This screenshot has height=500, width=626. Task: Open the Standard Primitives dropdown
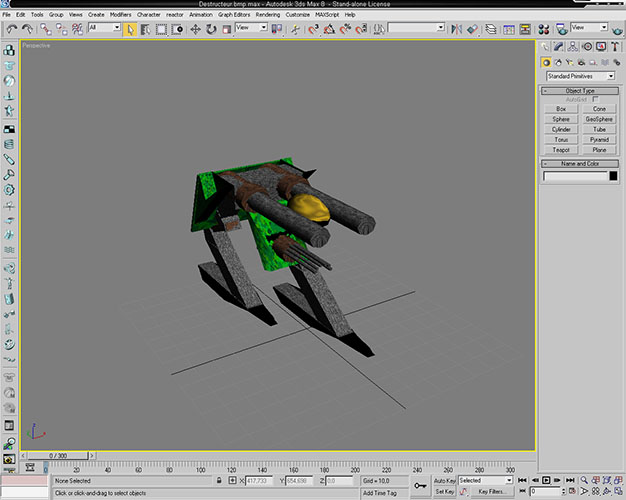581,76
